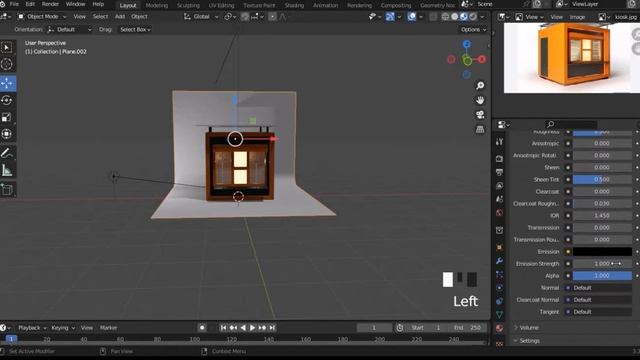The height and width of the screenshot is (360, 640).
Task: Activate the Rotate tool
Action: pos(7,100)
